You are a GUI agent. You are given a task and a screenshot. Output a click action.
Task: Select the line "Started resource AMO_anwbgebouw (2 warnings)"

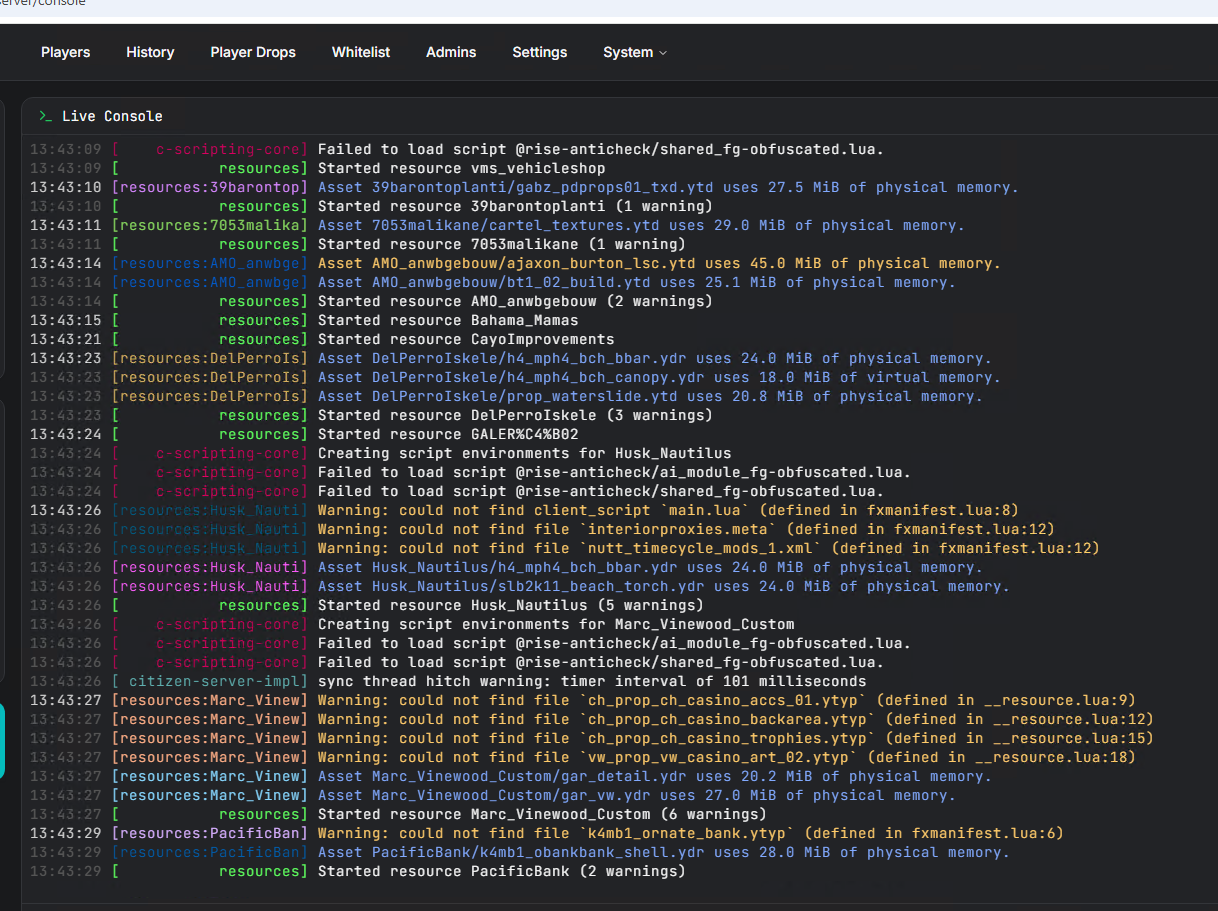515,301
